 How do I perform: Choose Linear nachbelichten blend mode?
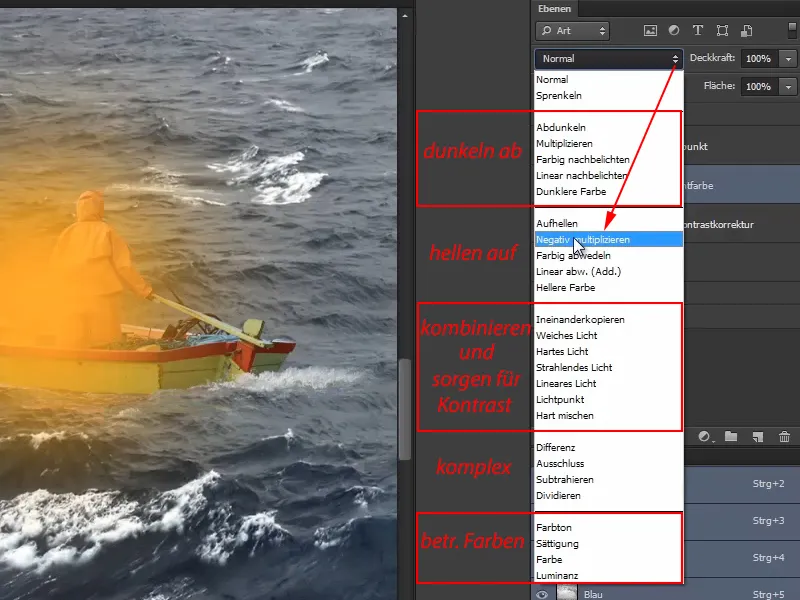[x=609, y=176]
